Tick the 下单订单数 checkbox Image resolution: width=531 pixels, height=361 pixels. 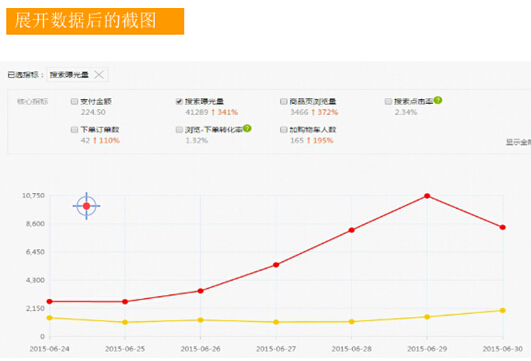75,130
